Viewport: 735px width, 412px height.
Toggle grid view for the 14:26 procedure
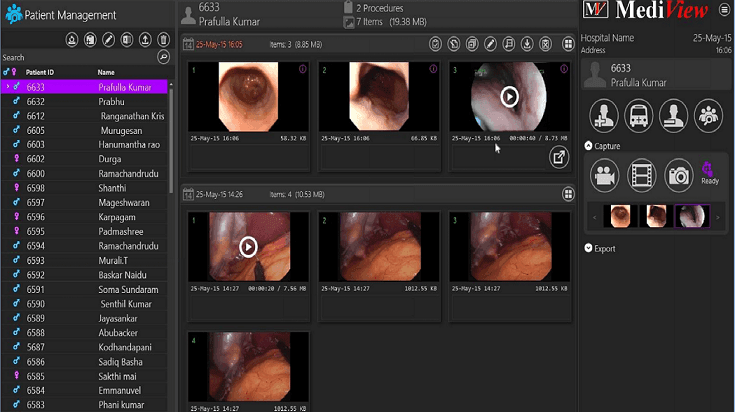[568, 194]
